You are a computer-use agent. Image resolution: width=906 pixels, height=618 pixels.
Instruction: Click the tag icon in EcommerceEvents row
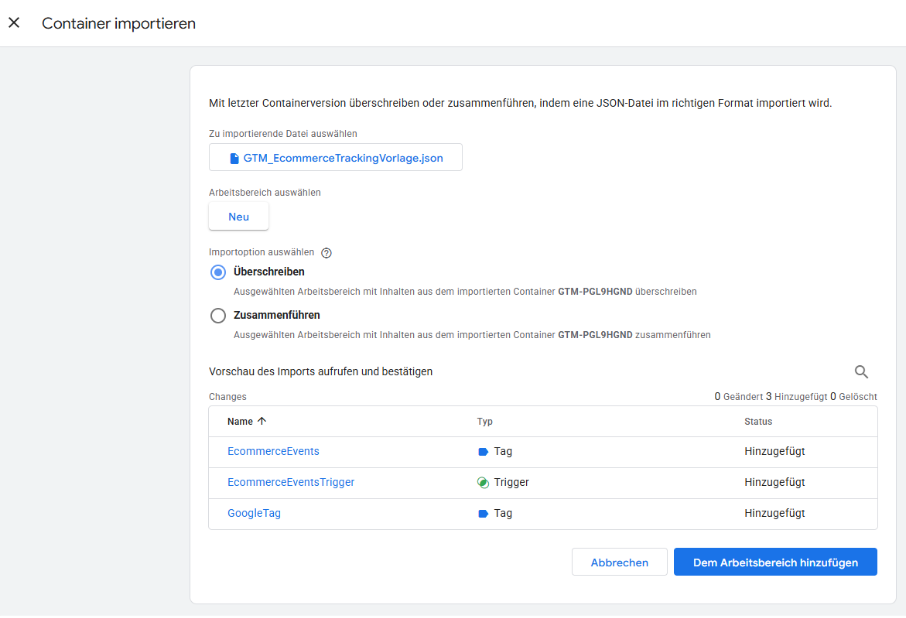483,452
